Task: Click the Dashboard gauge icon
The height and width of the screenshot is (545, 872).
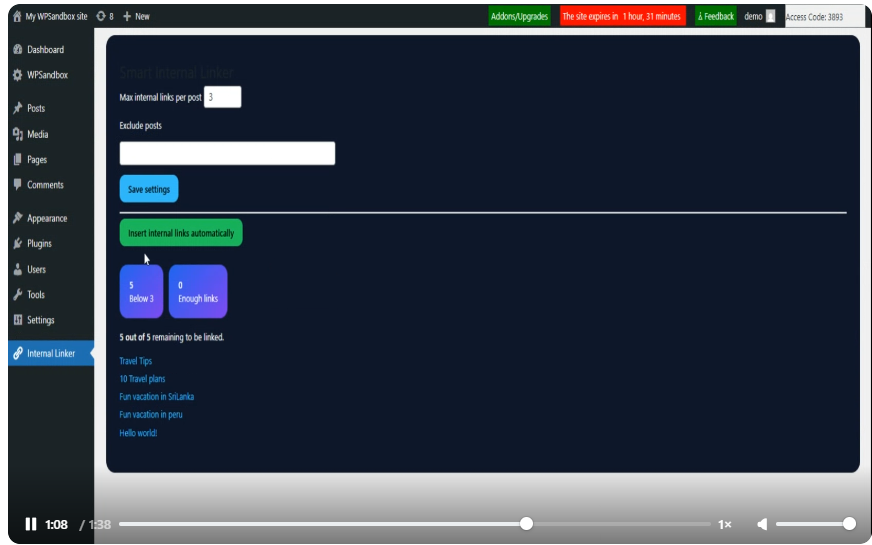Action: pos(18,49)
